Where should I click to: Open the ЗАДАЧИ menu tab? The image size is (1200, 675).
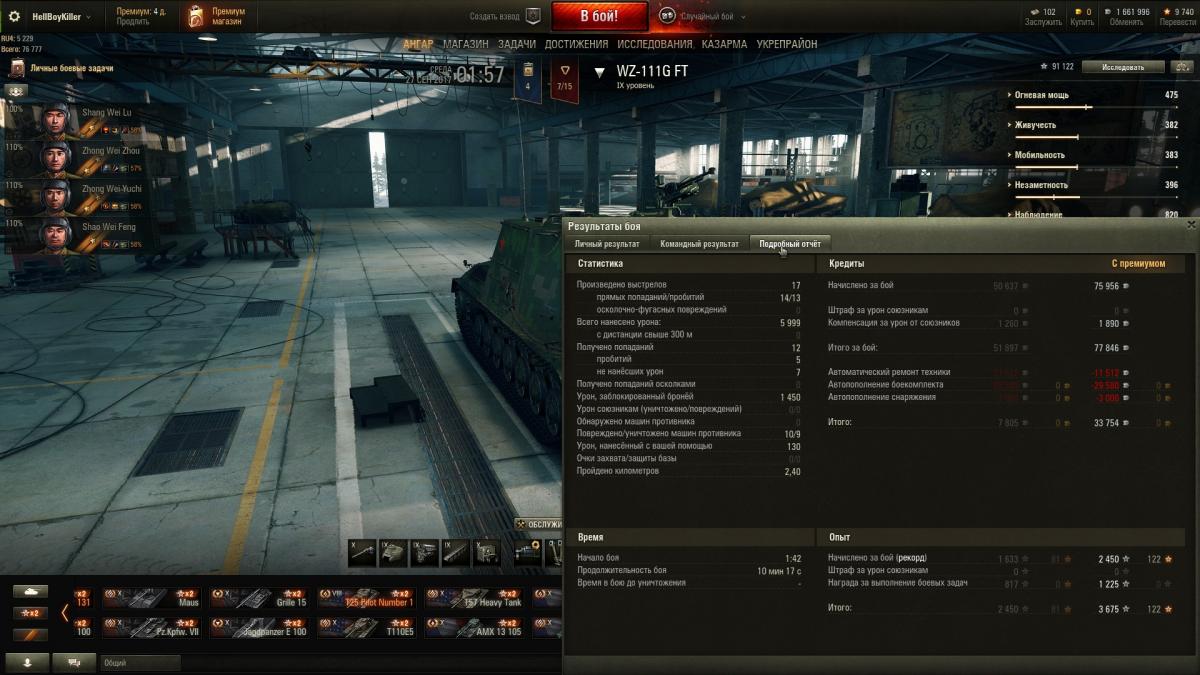point(517,44)
